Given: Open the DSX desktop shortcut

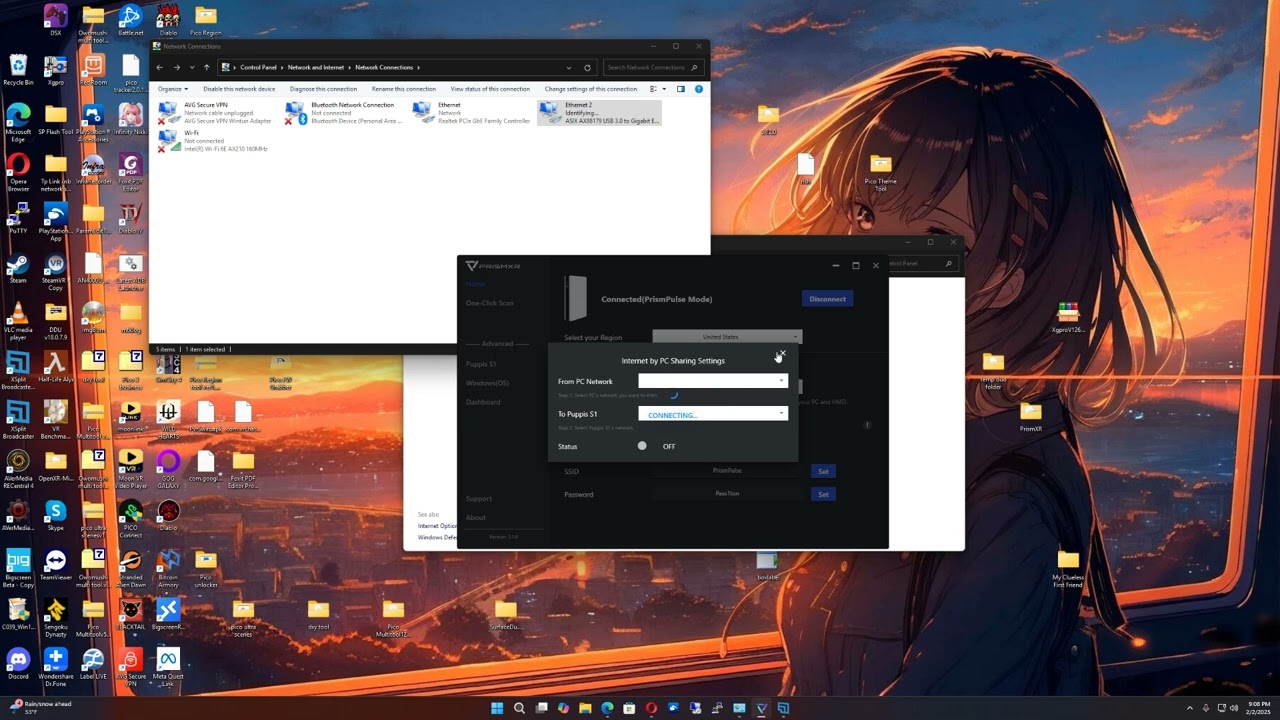Looking at the screenshot, I should pos(55,21).
